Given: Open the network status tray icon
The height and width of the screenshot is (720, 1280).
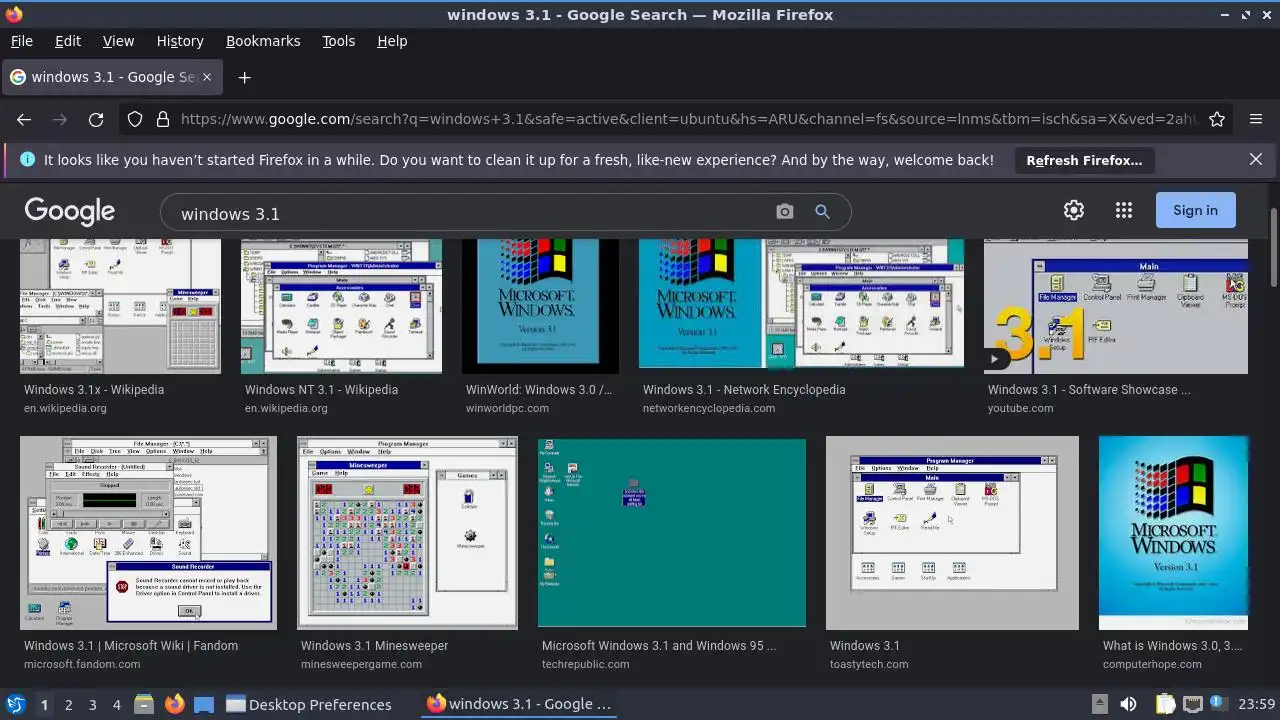Looking at the screenshot, I should (1192, 704).
